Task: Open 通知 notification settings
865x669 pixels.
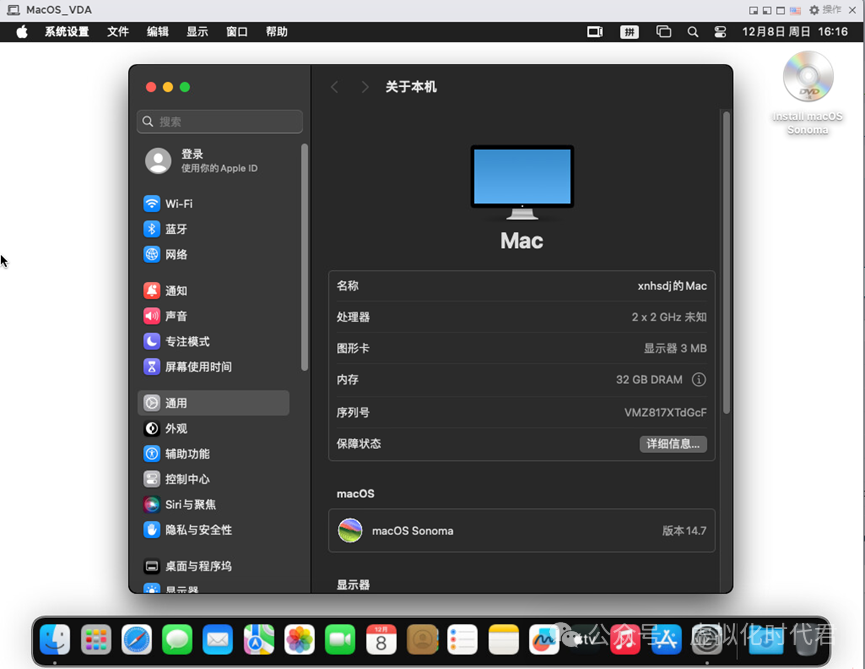Action: point(177,290)
